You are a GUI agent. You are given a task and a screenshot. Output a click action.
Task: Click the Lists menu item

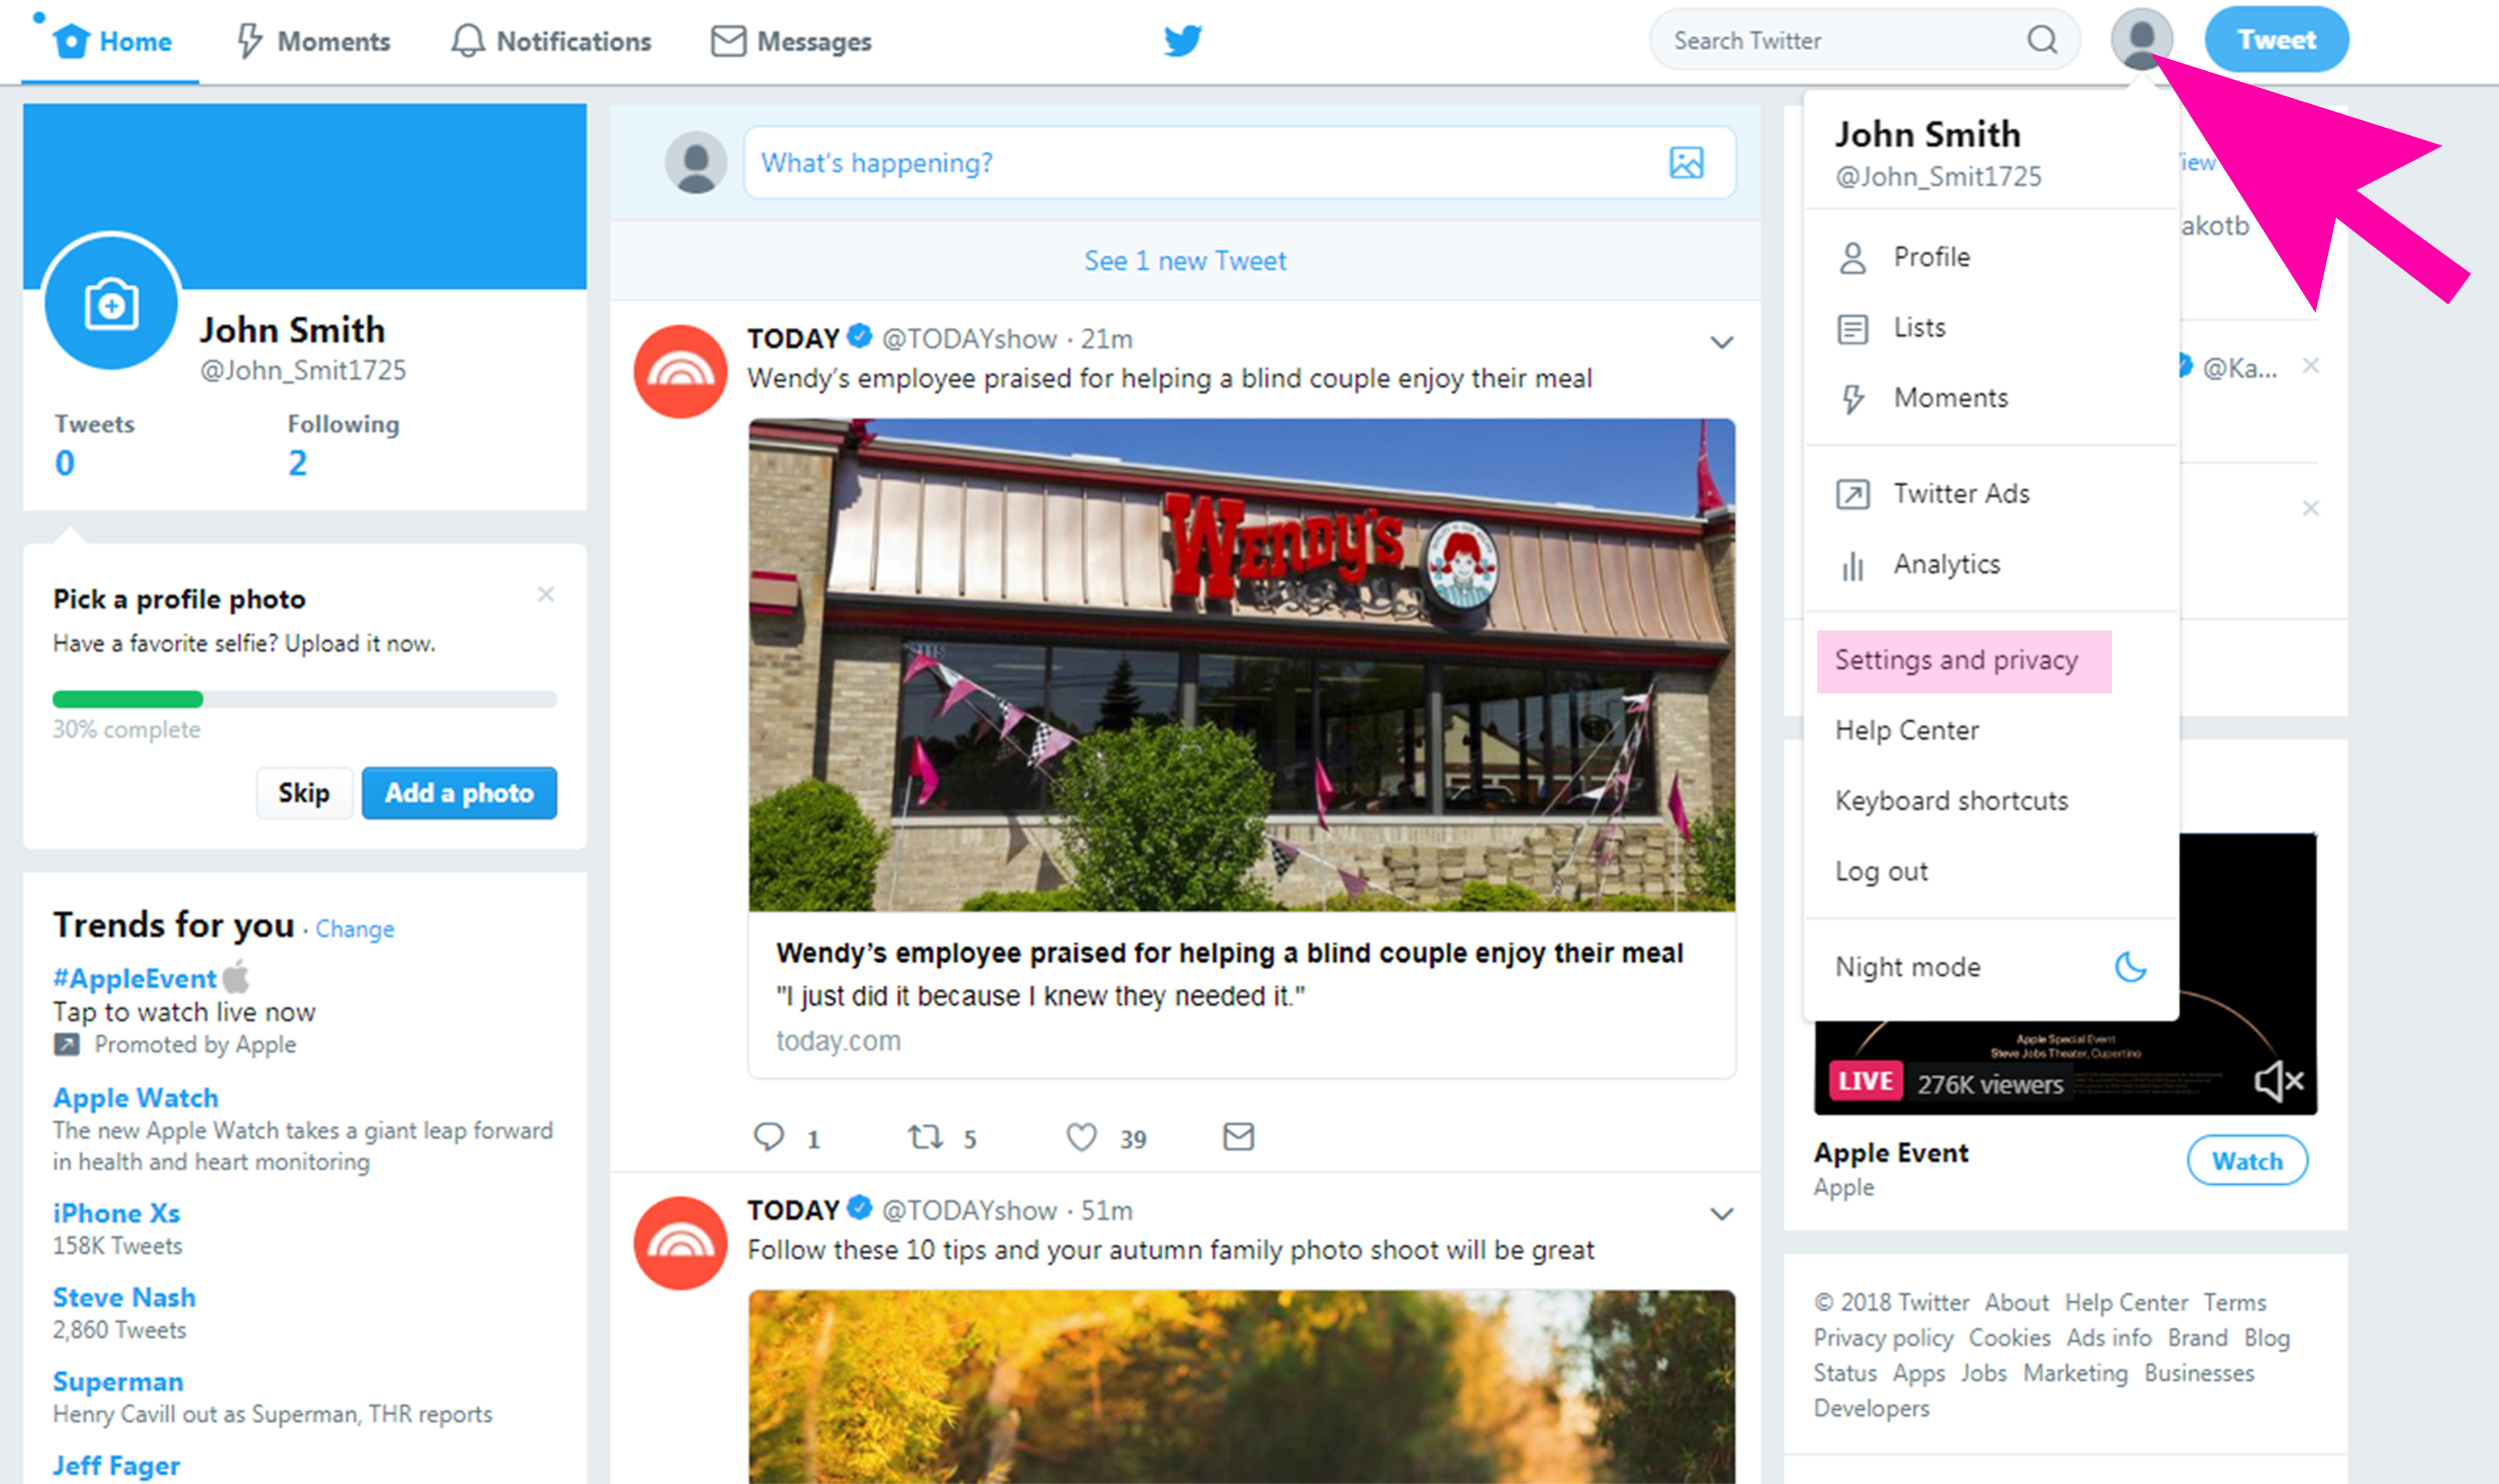click(x=1919, y=327)
